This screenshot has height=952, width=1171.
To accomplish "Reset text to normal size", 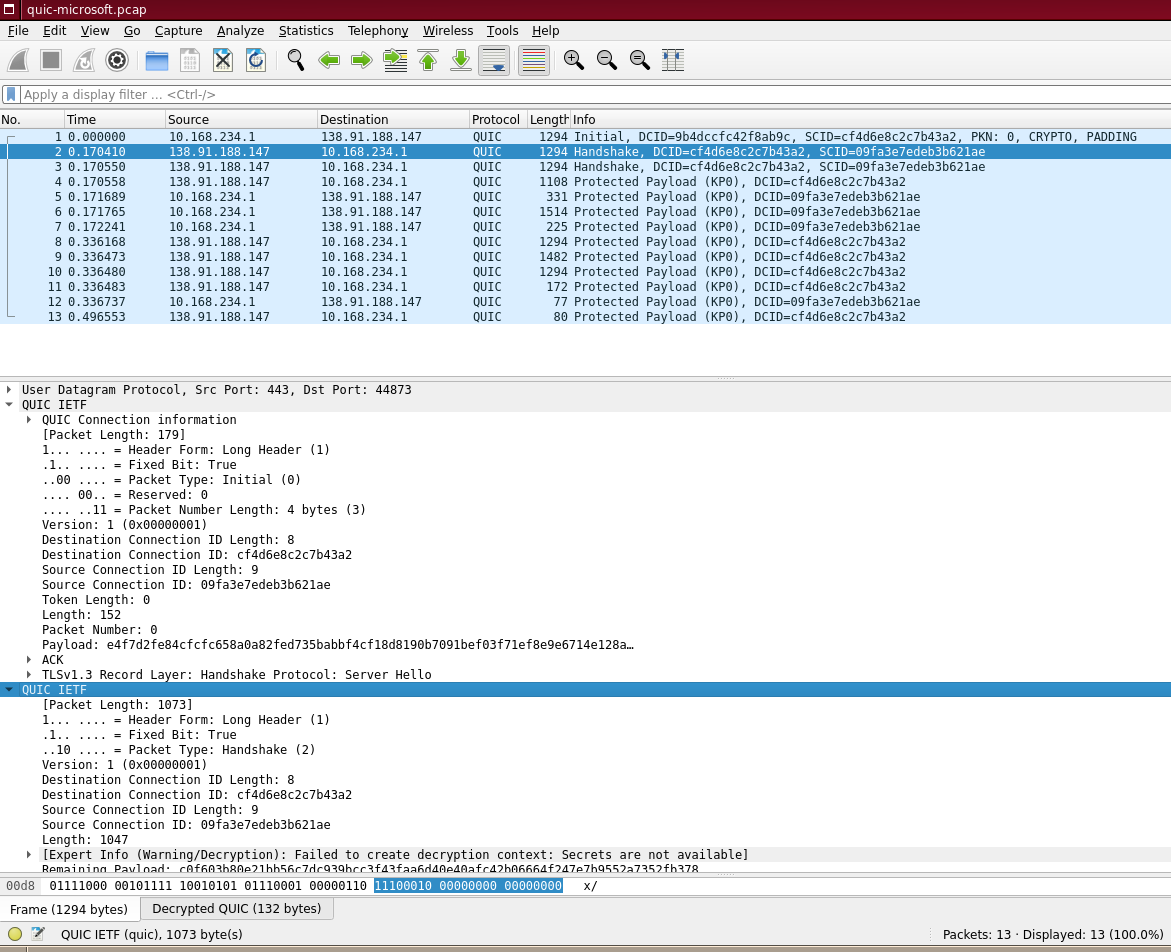I will click(639, 60).
